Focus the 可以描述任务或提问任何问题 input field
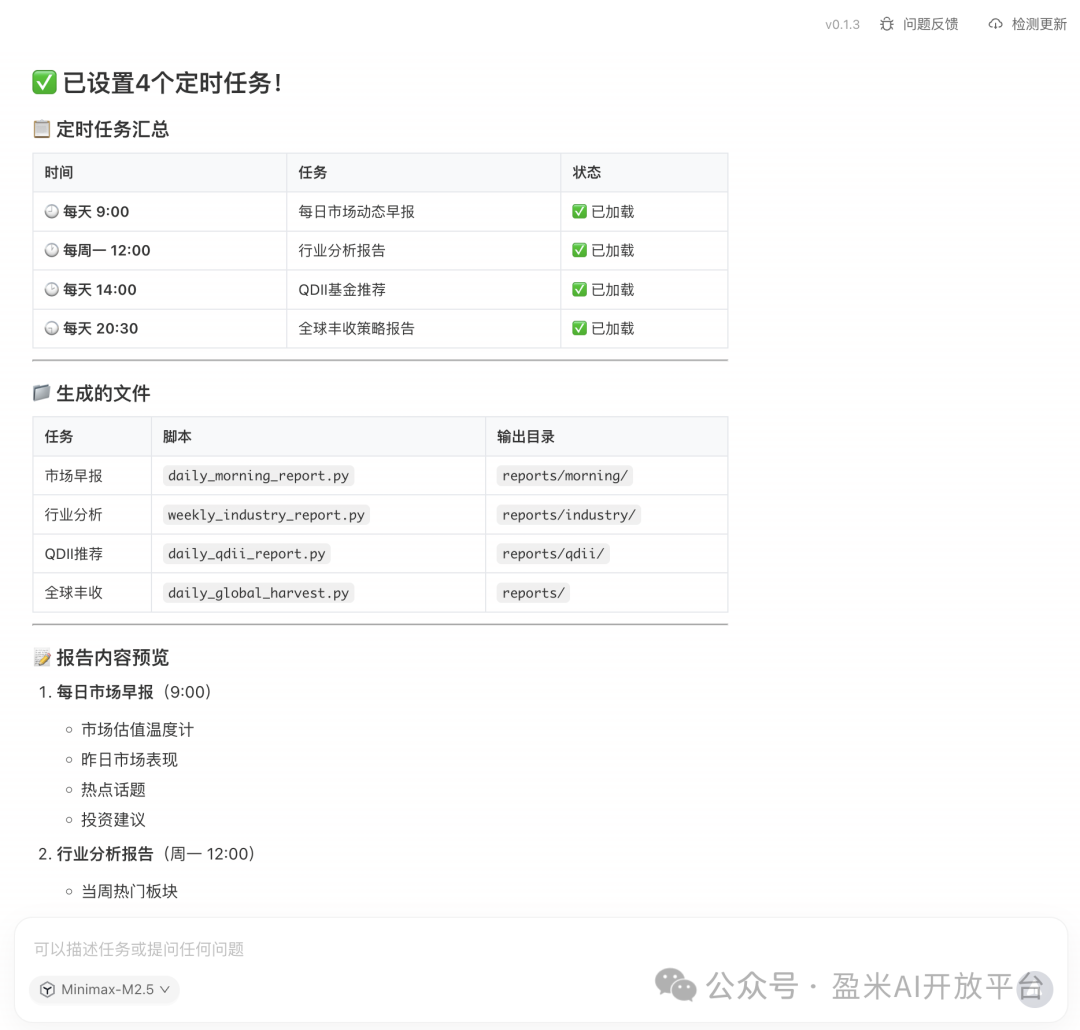 138,949
